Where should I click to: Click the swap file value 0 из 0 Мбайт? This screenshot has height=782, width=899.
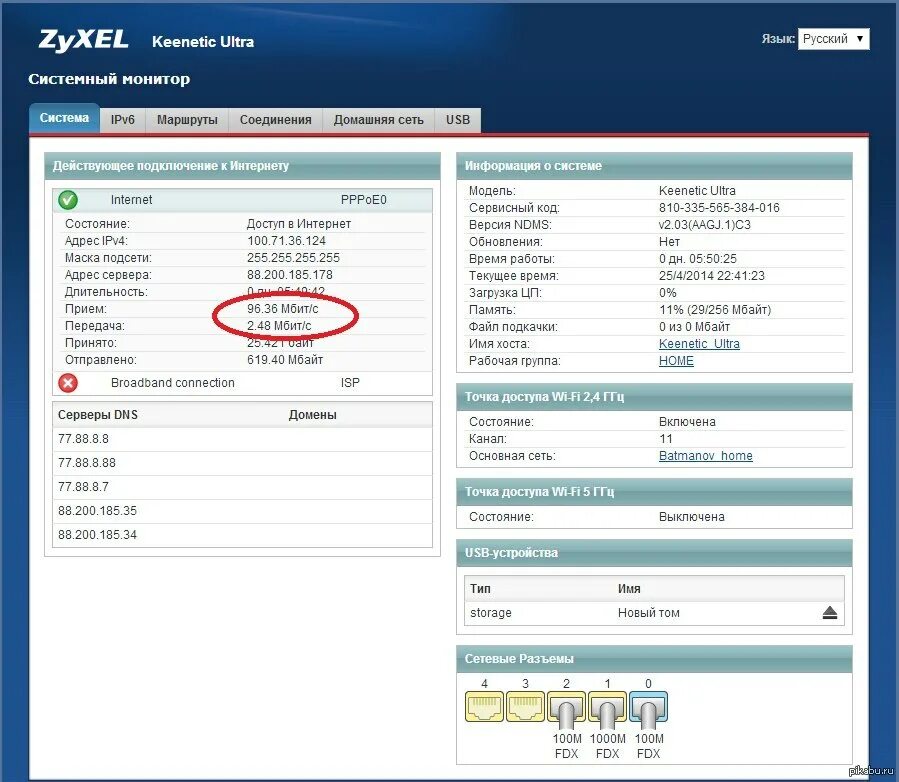coord(694,327)
